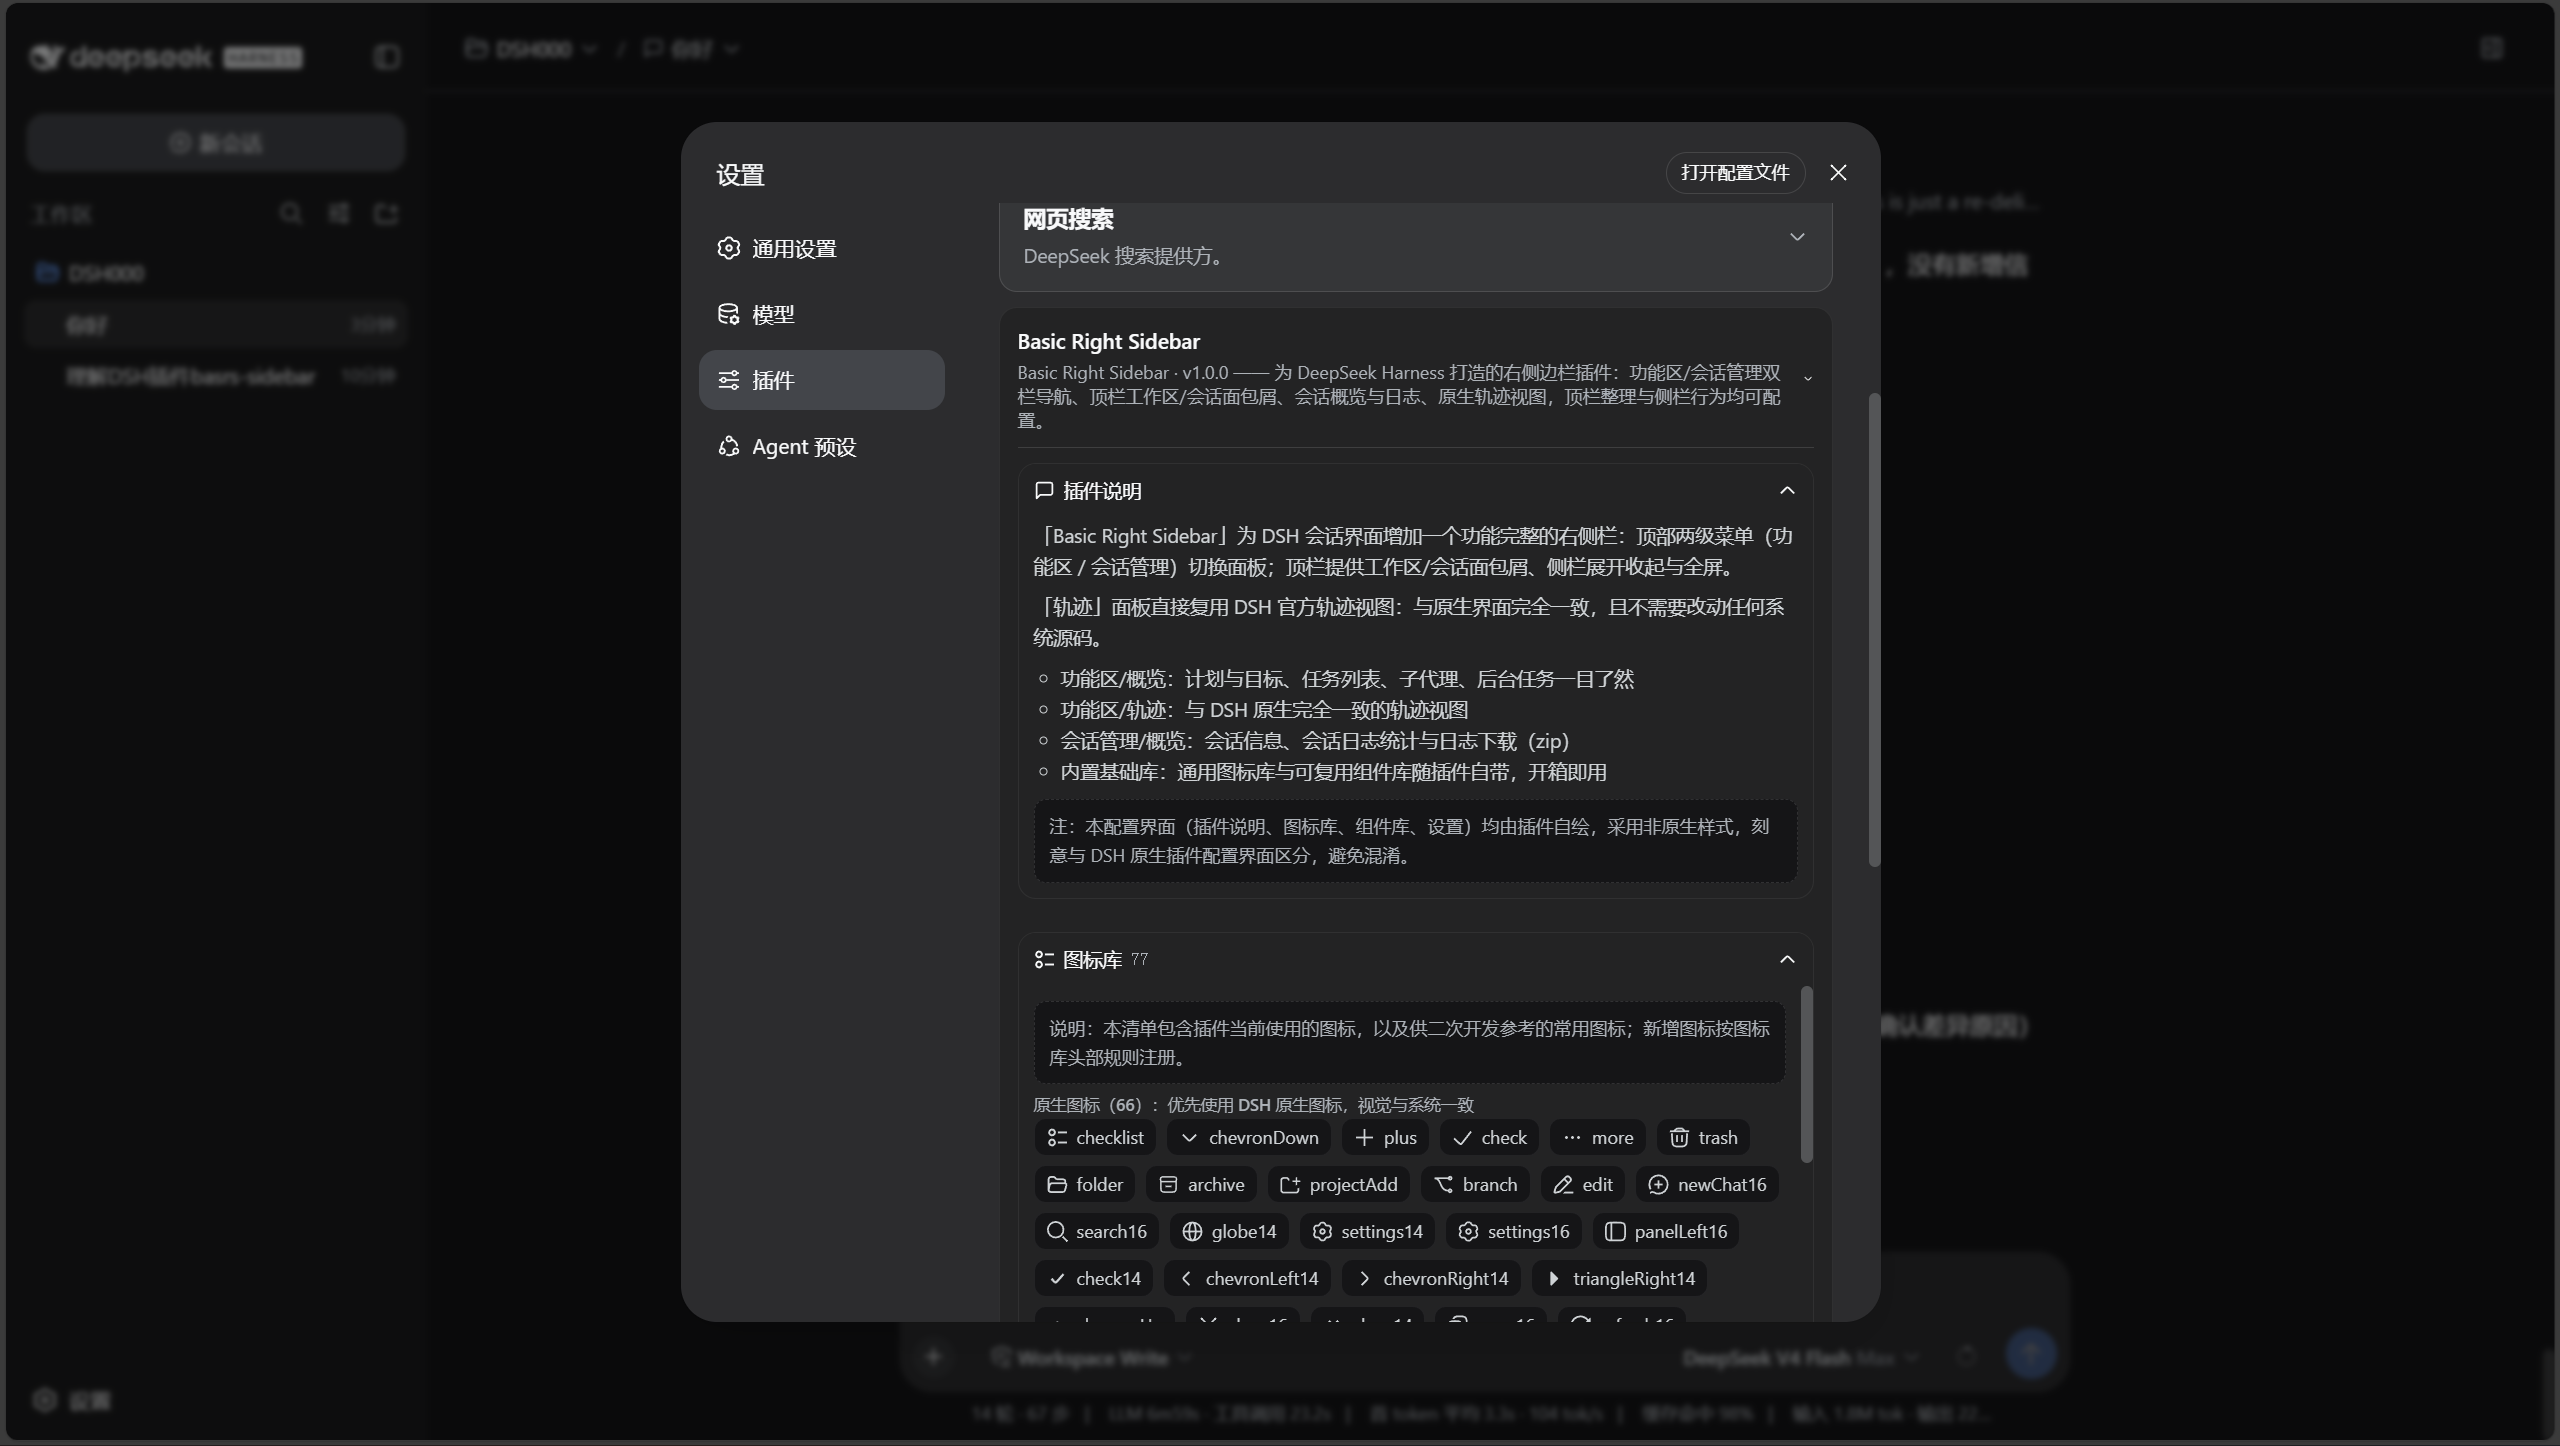2560x1446 pixels.
Task: Click the trash icon chip
Action: [x=1703, y=1137]
